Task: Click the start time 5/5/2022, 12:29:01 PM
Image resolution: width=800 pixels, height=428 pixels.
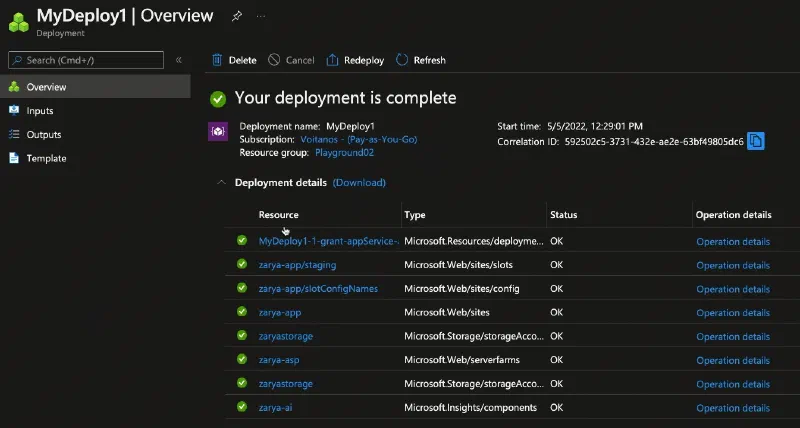Action: [x=595, y=127]
